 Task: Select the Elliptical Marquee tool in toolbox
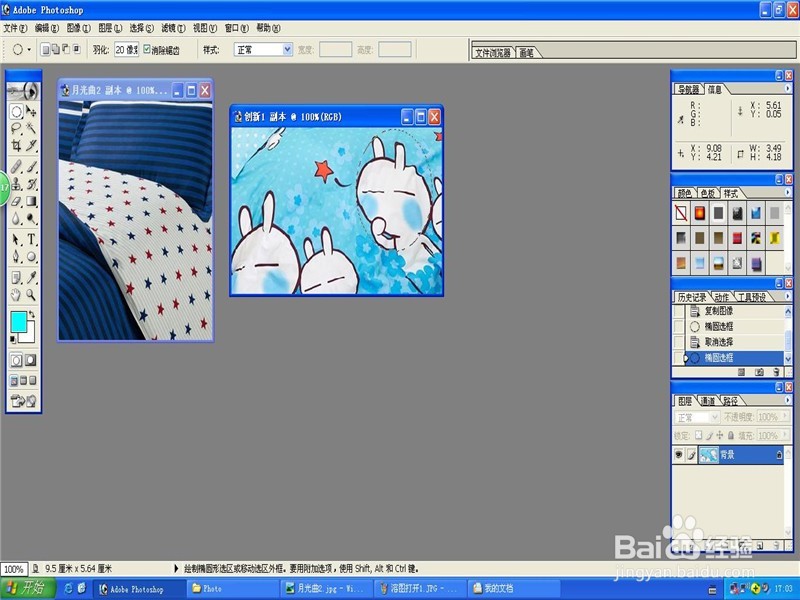point(16,111)
